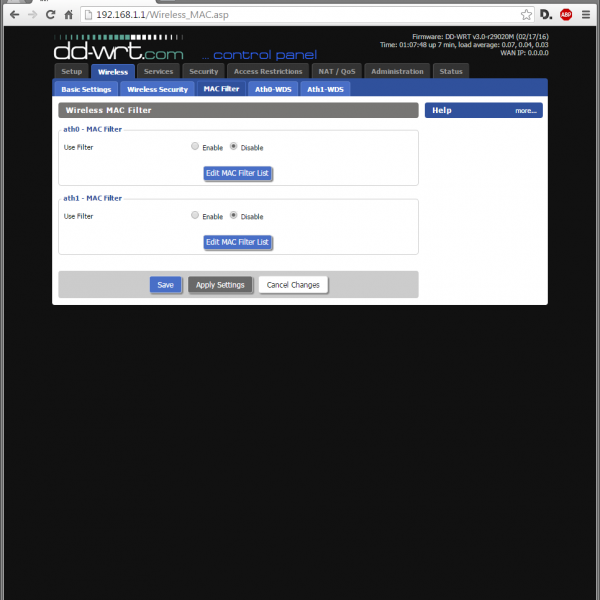Bookmark this page with the star icon
600x600 pixels.
pyautogui.click(x=526, y=15)
